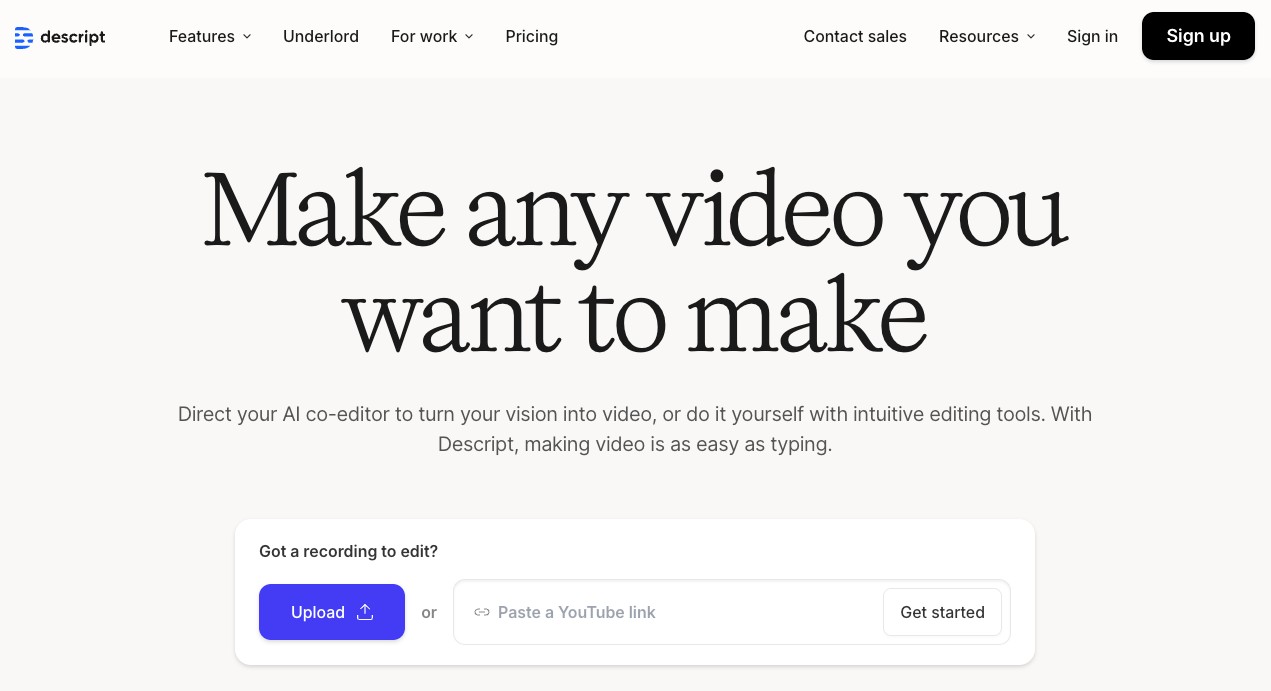This screenshot has width=1271, height=691.
Task: Click the Sign in link
Action: click(x=1092, y=36)
